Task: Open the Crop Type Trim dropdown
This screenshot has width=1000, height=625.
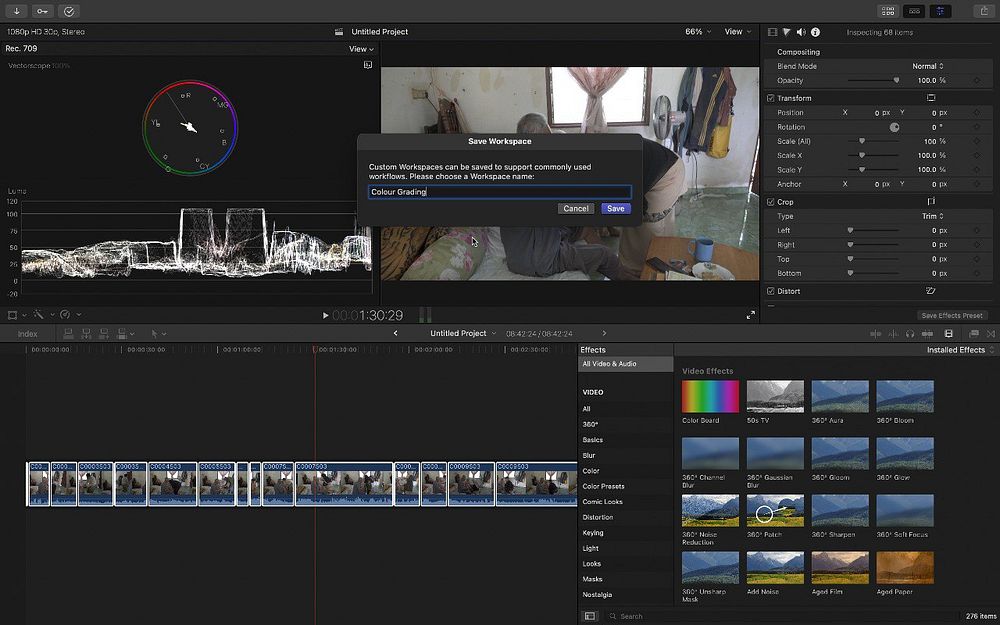Action: (932, 216)
